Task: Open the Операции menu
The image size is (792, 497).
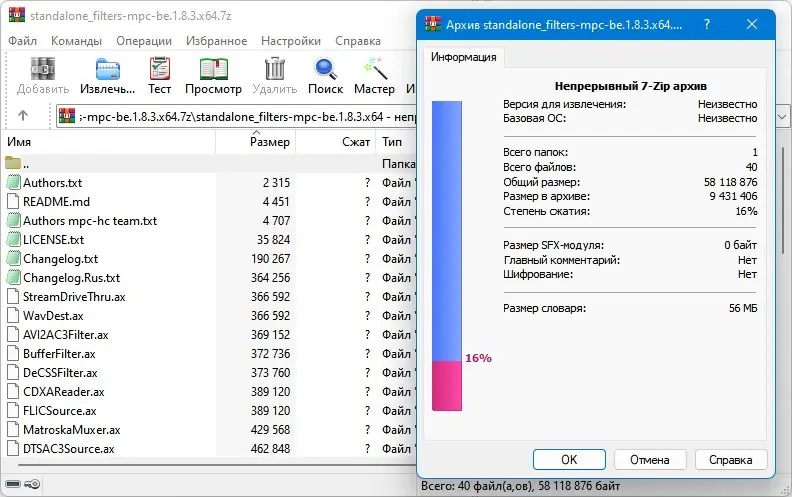Action: click(x=144, y=41)
